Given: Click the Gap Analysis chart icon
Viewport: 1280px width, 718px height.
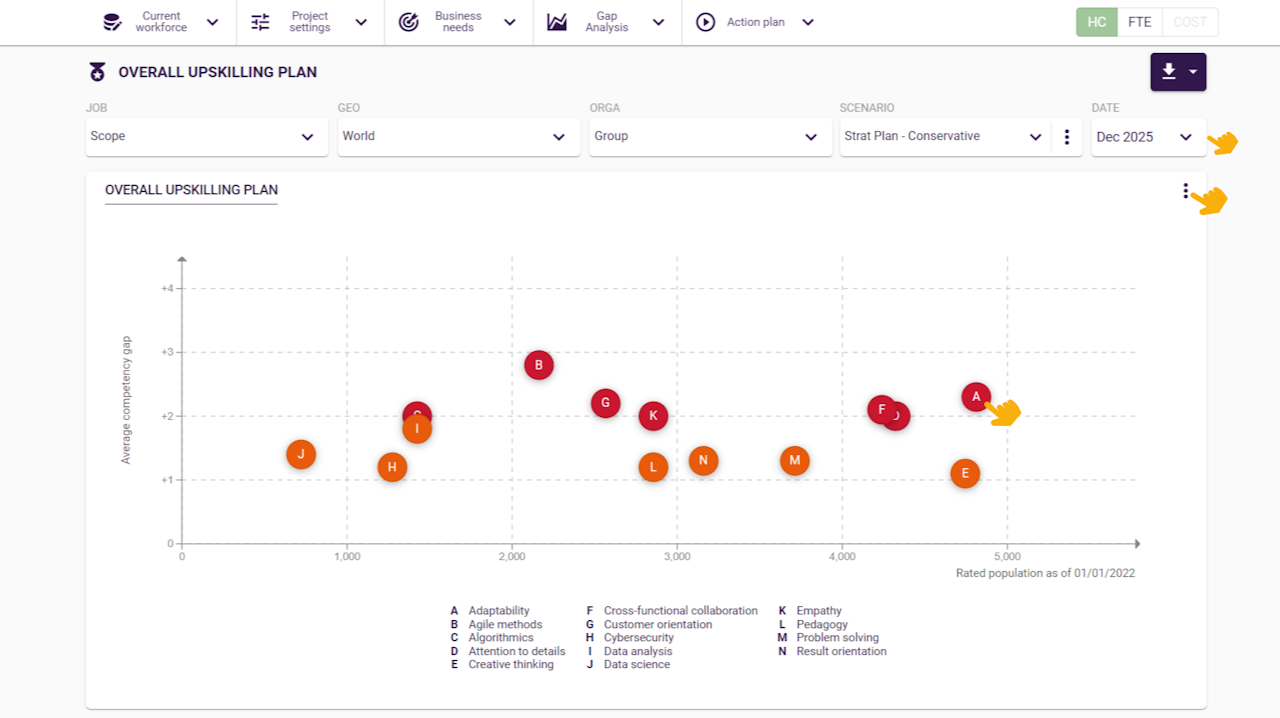Looking at the screenshot, I should pyautogui.click(x=557, y=22).
